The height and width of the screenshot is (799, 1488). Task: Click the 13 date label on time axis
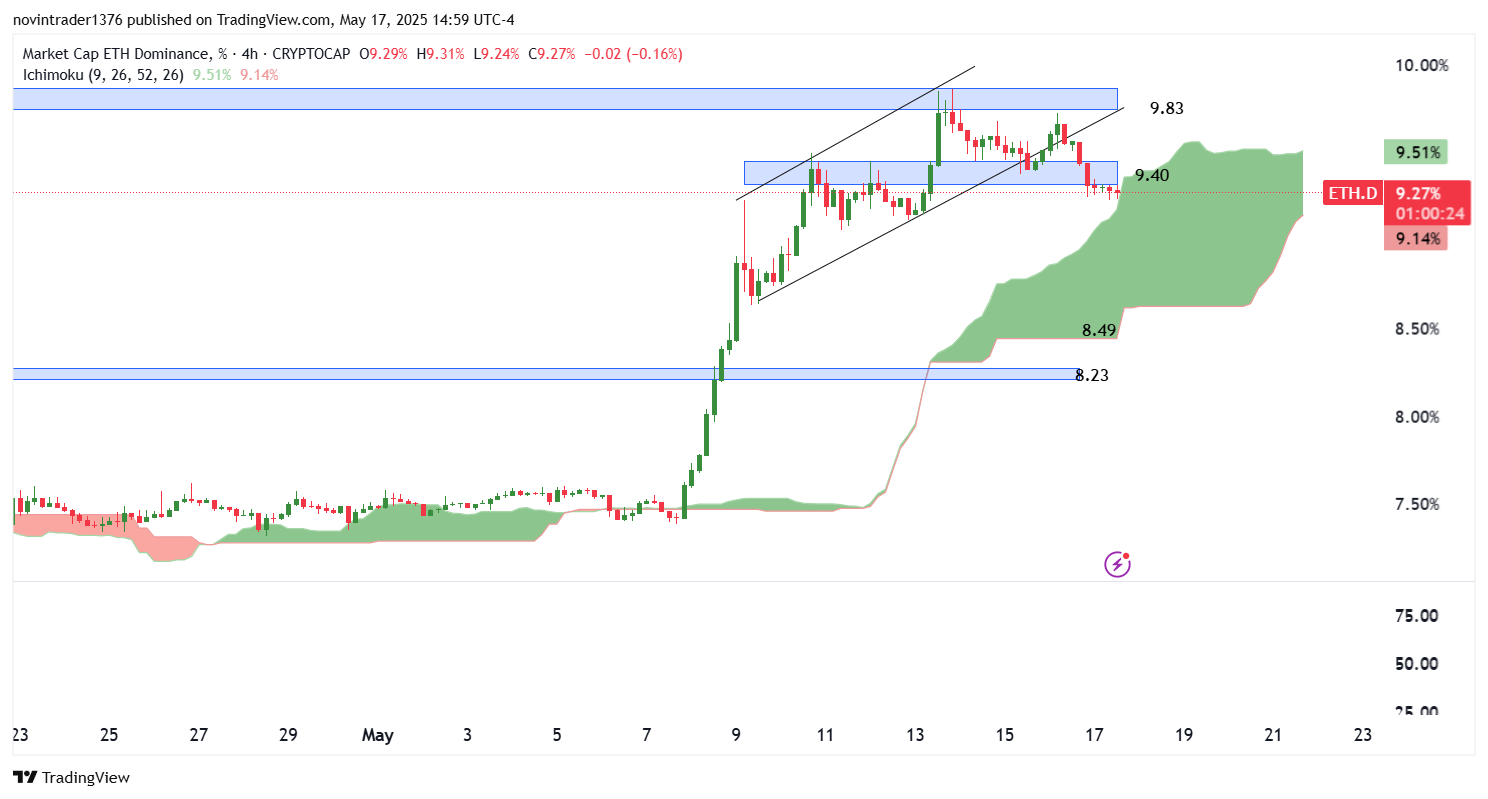915,735
